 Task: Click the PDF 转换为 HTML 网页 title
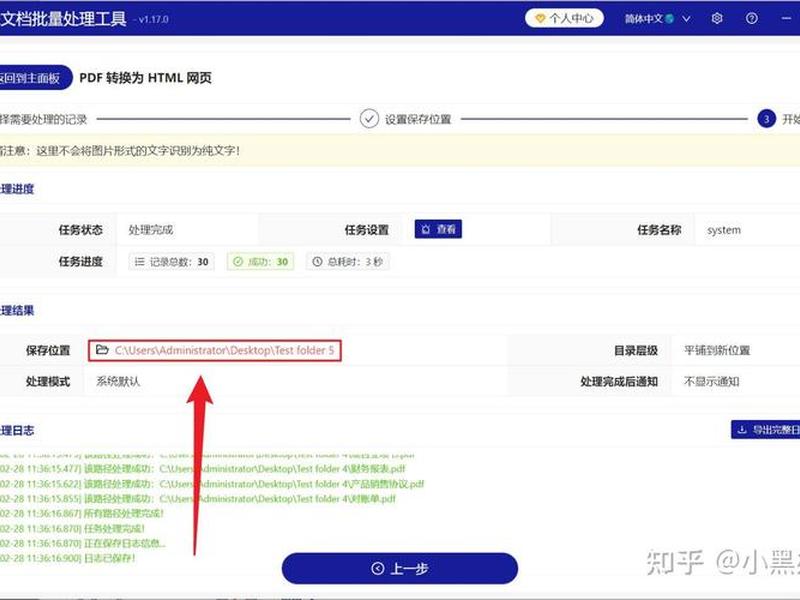tap(145, 78)
